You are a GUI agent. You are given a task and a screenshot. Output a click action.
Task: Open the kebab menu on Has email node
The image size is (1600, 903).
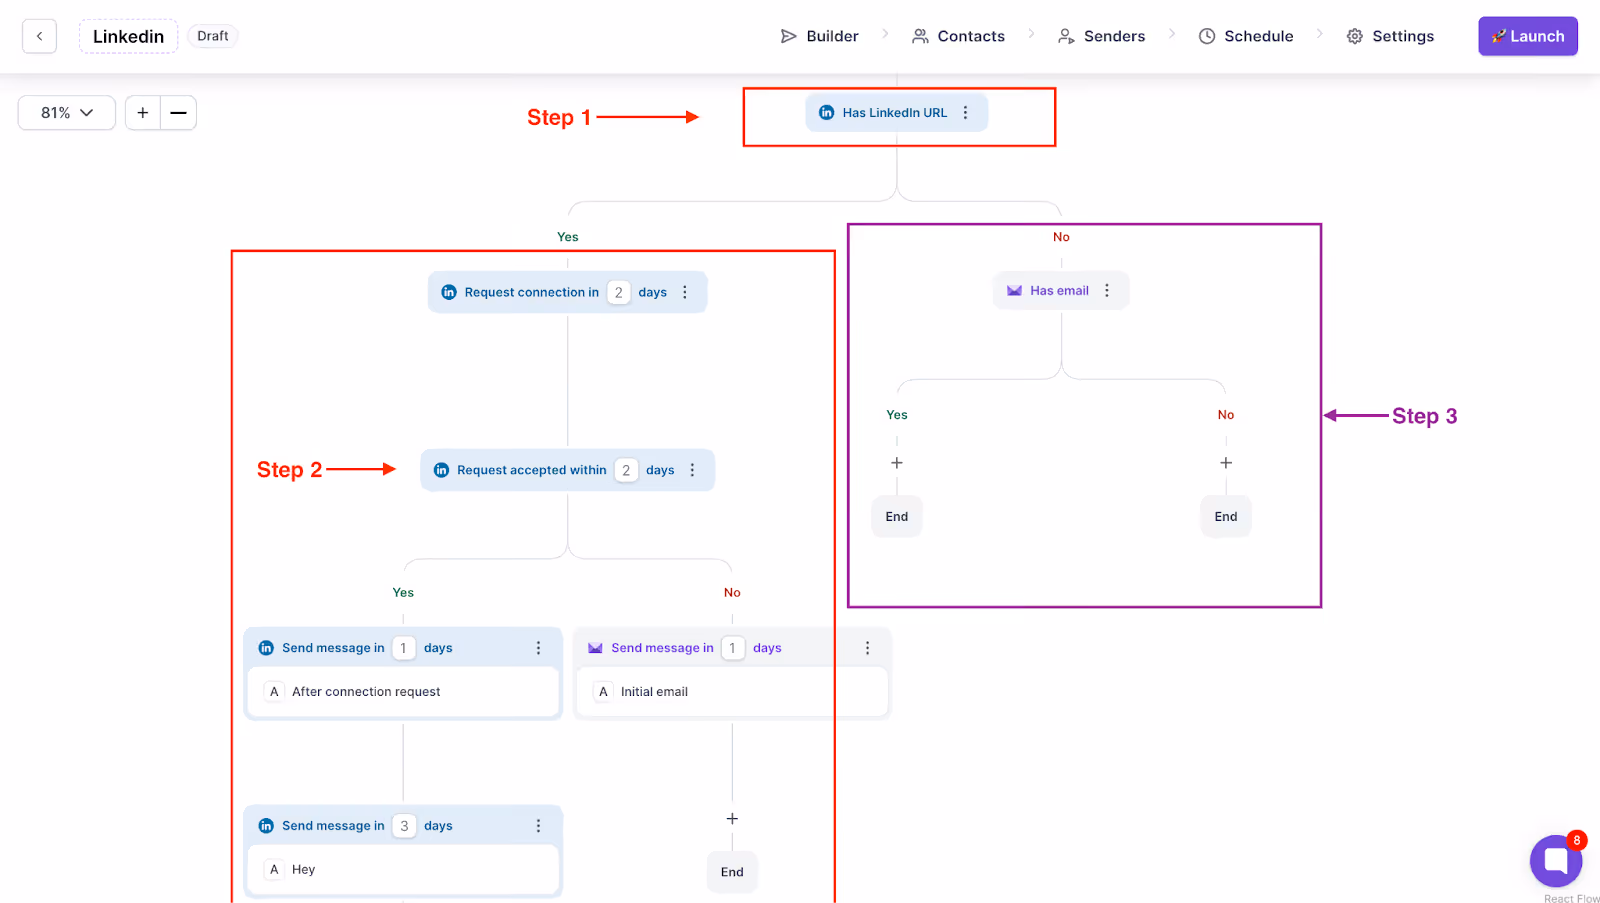(x=1107, y=290)
